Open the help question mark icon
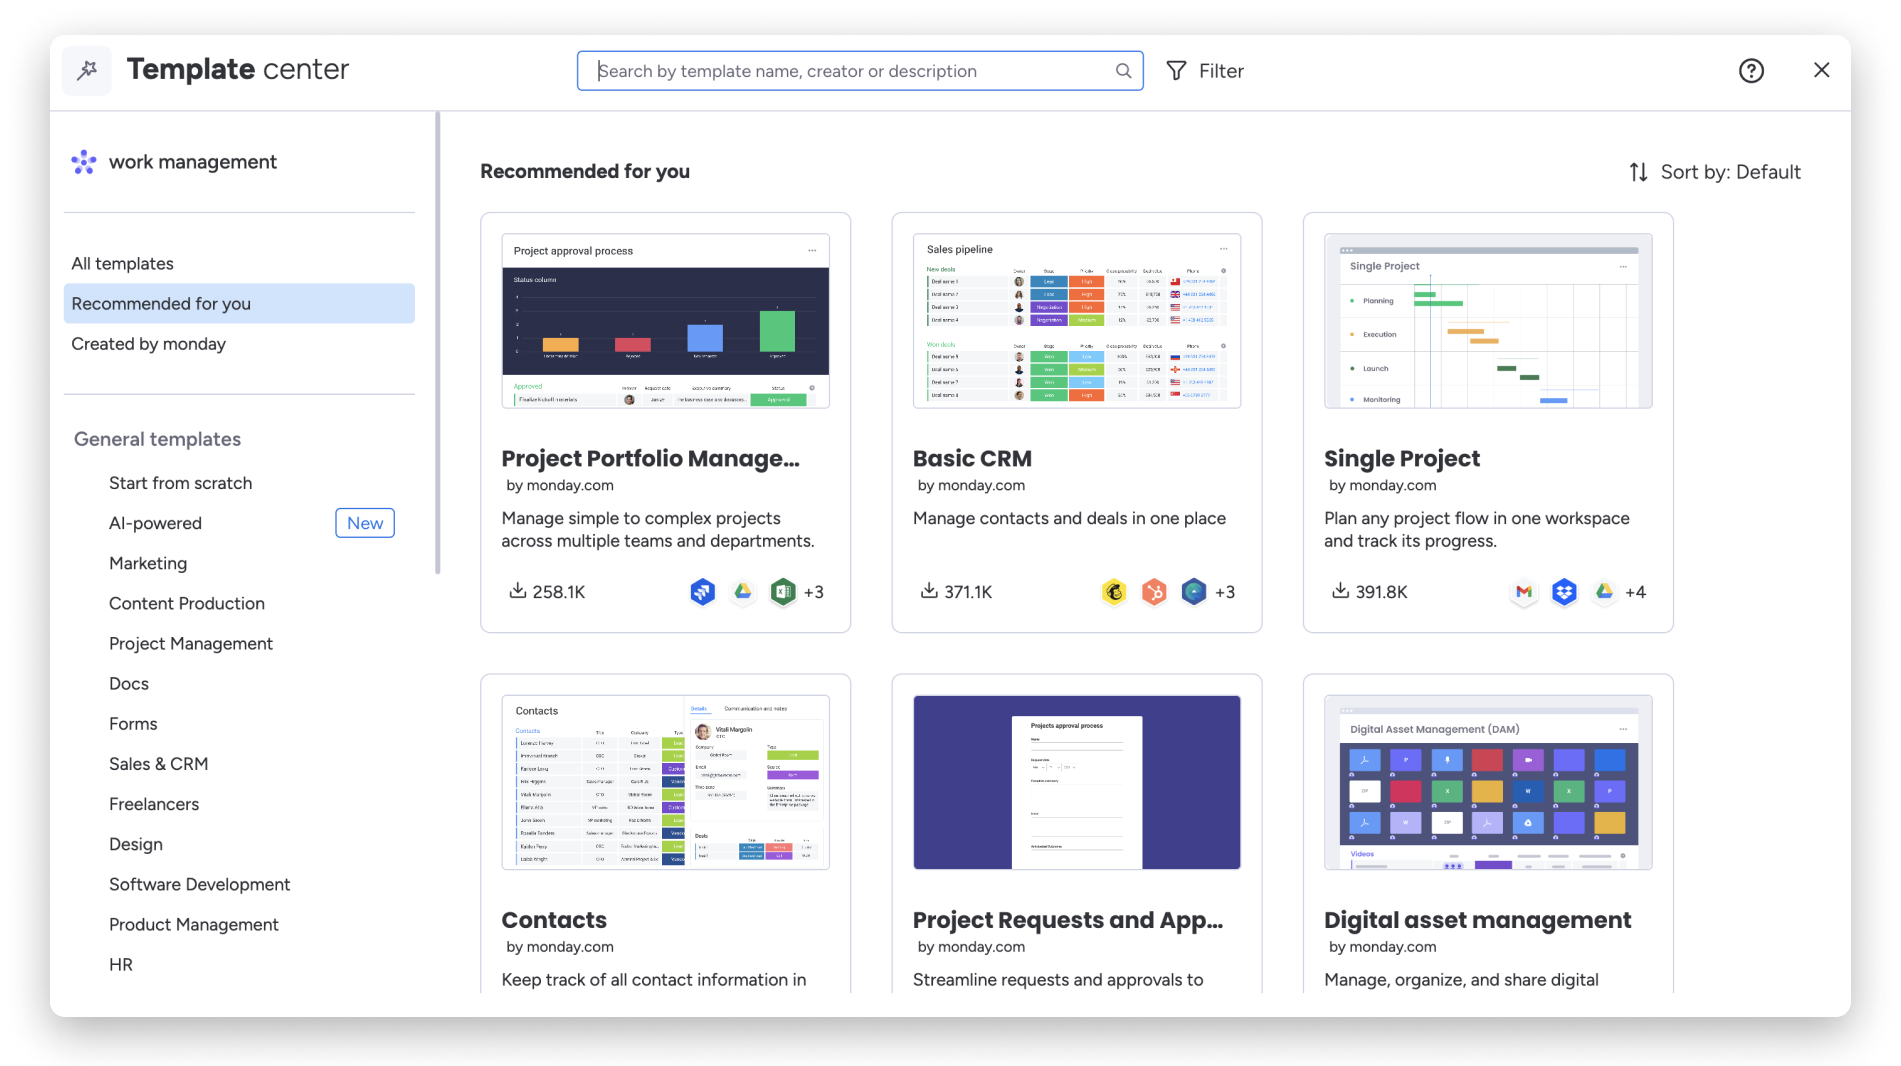The height and width of the screenshot is (1066, 1901). (1751, 71)
